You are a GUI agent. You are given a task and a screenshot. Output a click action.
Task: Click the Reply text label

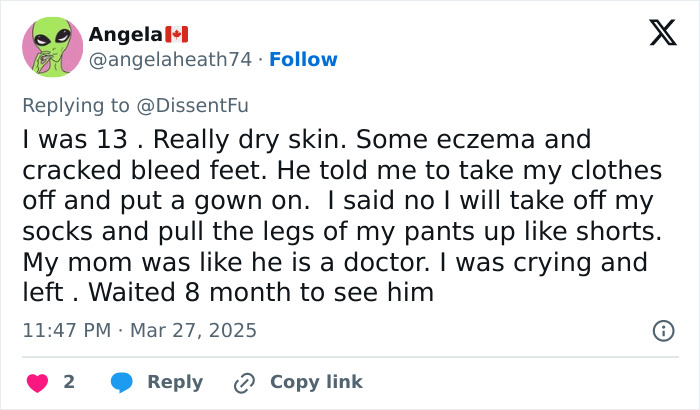point(175,382)
